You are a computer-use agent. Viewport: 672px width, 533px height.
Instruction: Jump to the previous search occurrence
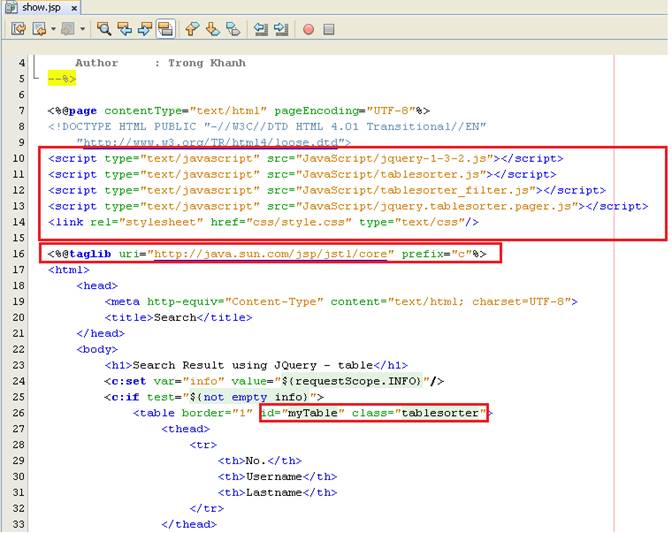pyautogui.click(x=124, y=29)
